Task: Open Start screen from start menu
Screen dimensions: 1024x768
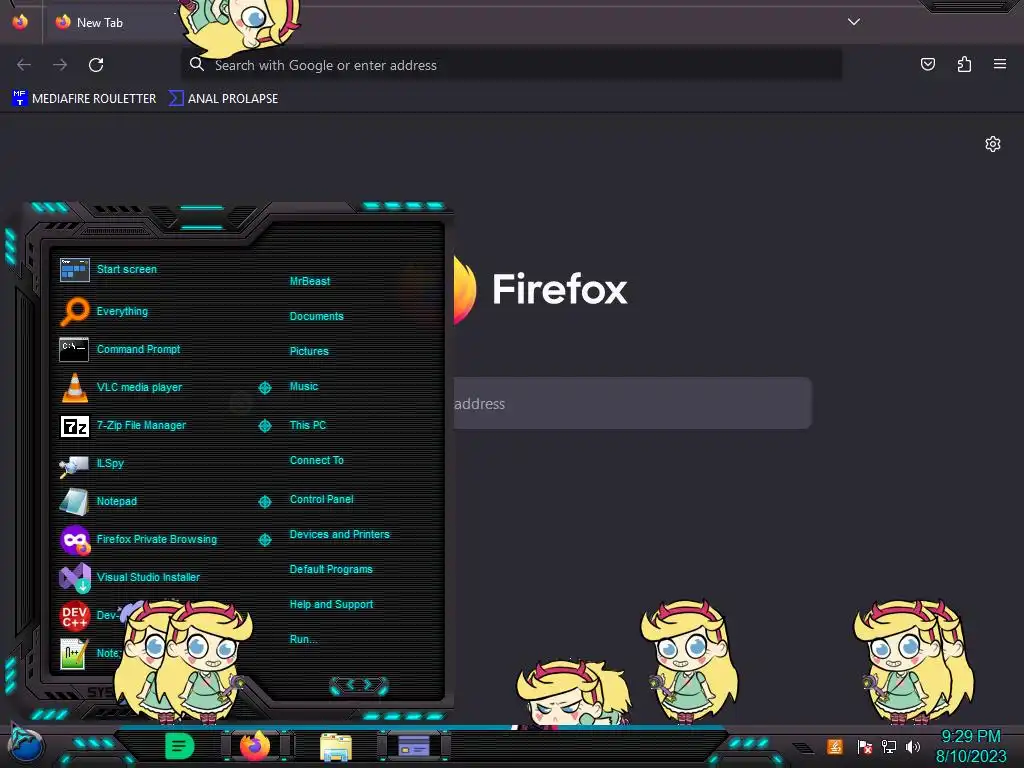Action: [127, 269]
